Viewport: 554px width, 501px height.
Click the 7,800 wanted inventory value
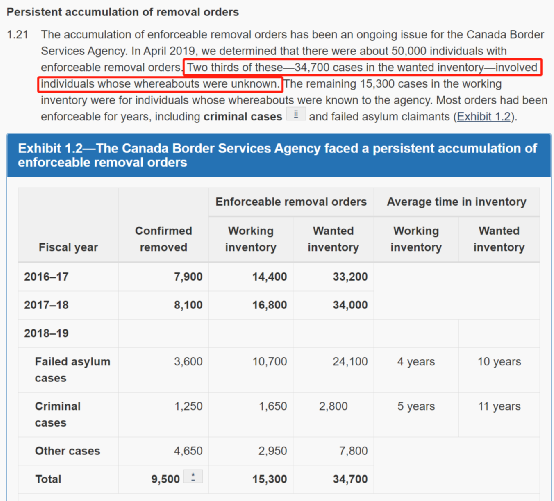pos(354,451)
